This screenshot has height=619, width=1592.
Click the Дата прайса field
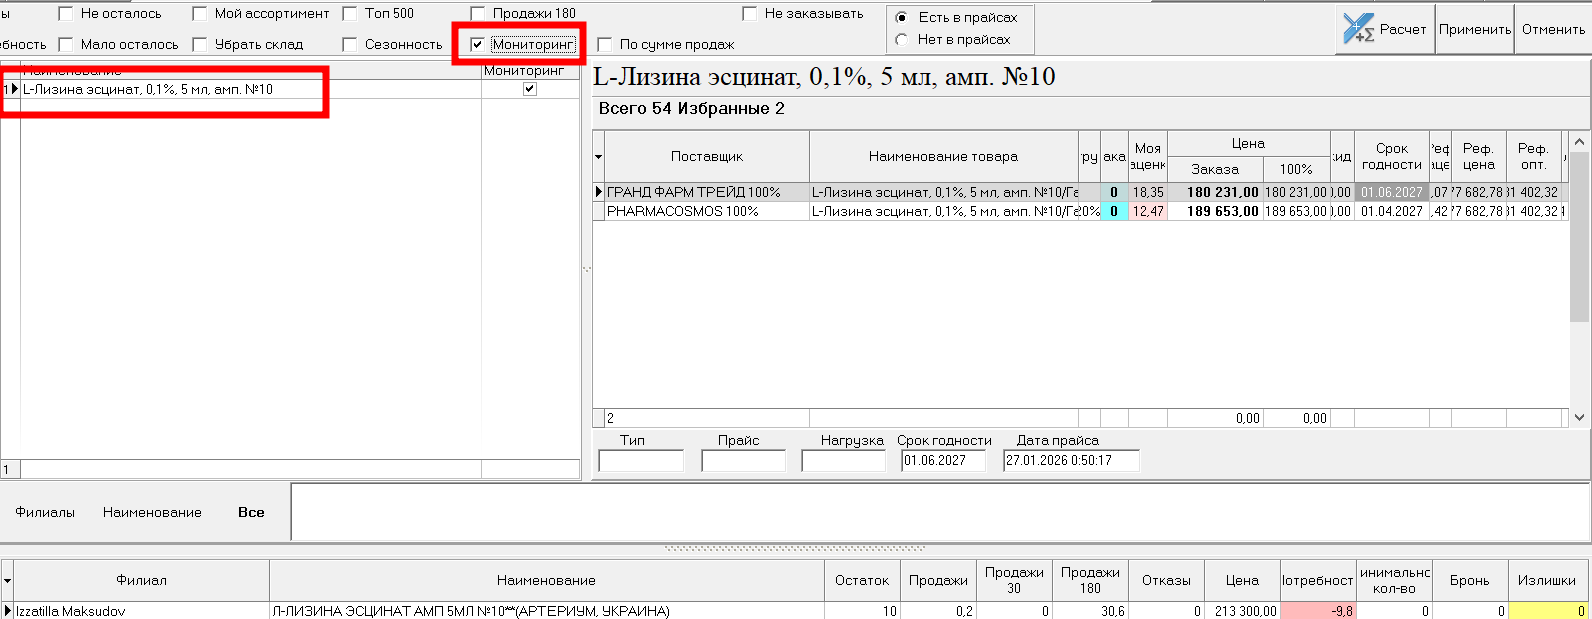(1071, 461)
